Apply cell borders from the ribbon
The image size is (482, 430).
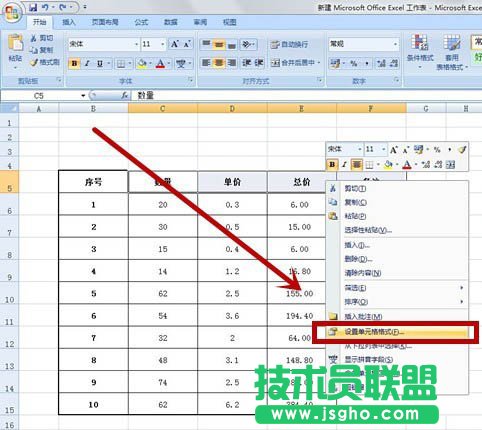(x=121, y=63)
